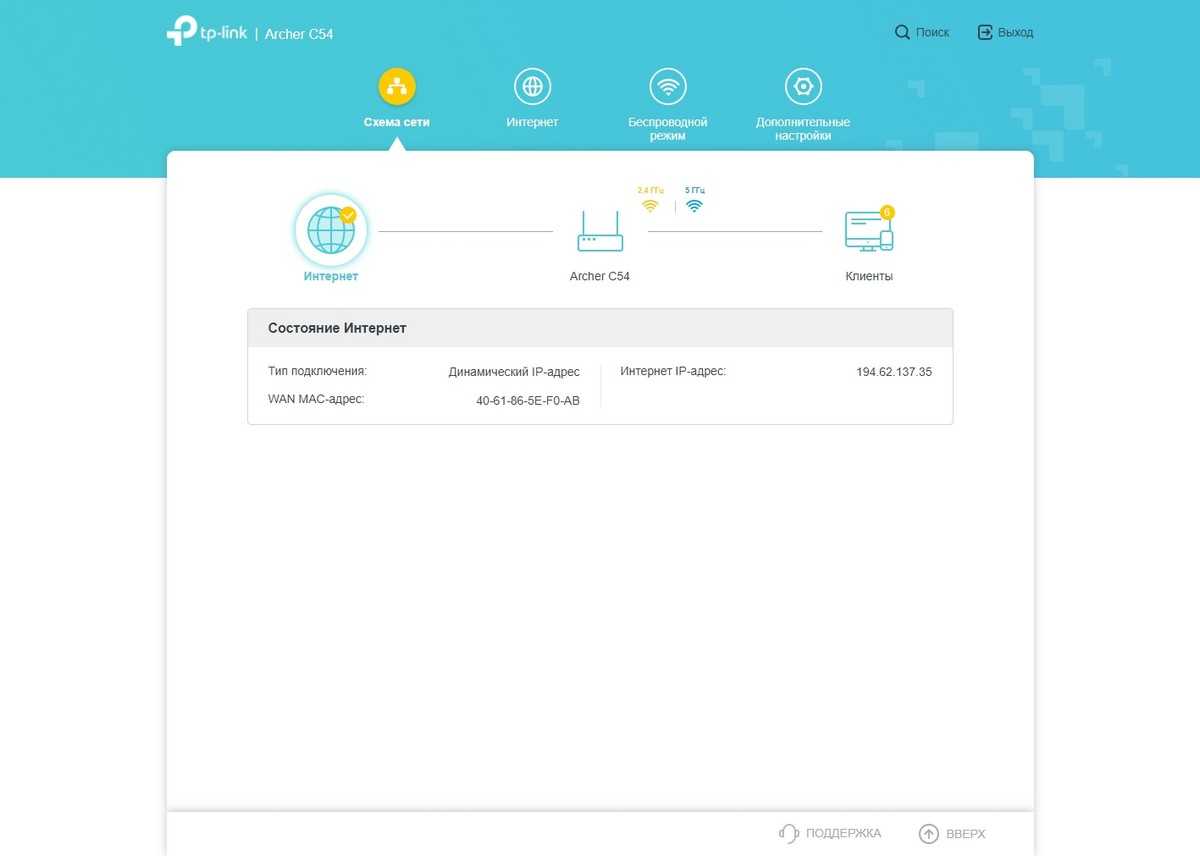The width and height of the screenshot is (1200, 856).
Task: Switch to the Беспроводной режим tab label
Action: [667, 129]
